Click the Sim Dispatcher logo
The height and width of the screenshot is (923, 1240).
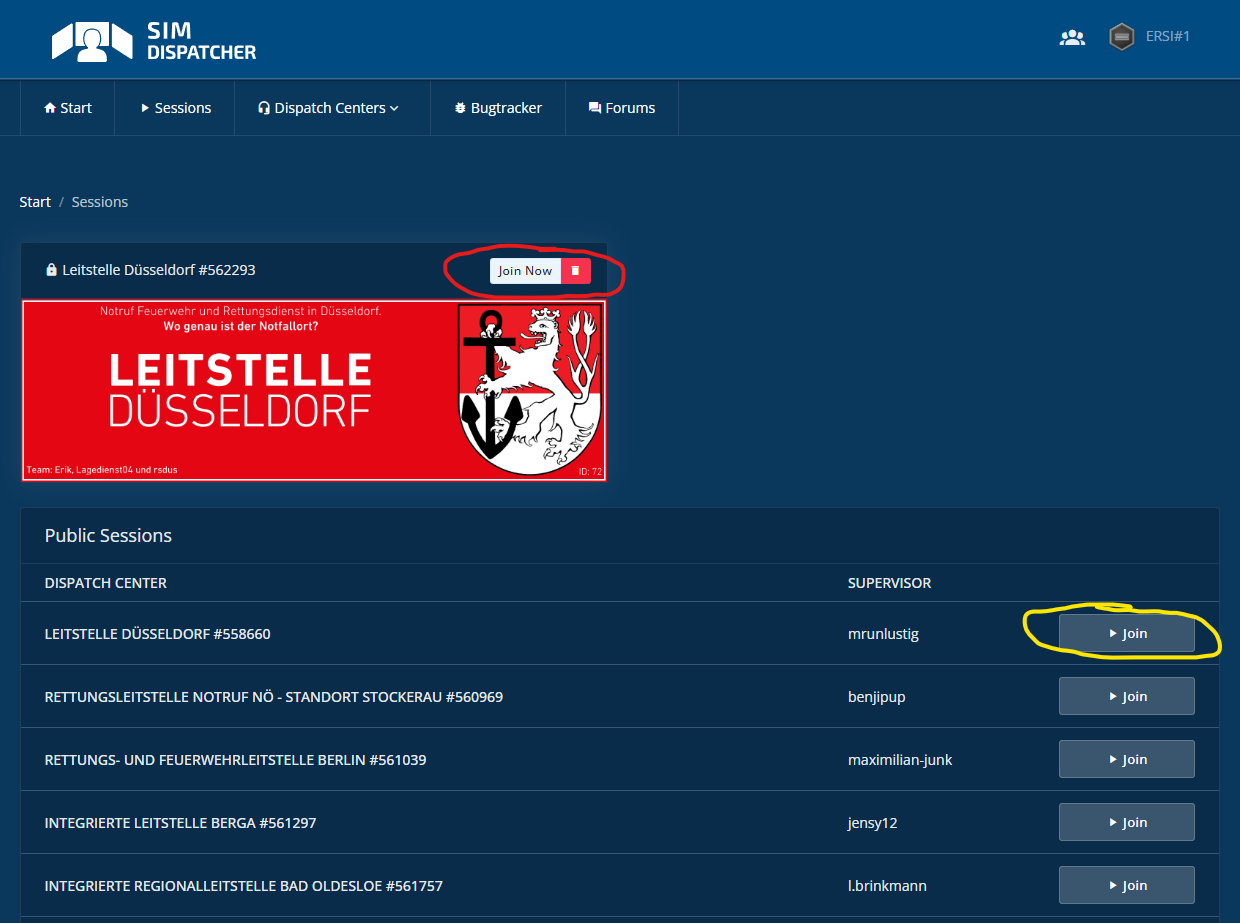coord(154,40)
